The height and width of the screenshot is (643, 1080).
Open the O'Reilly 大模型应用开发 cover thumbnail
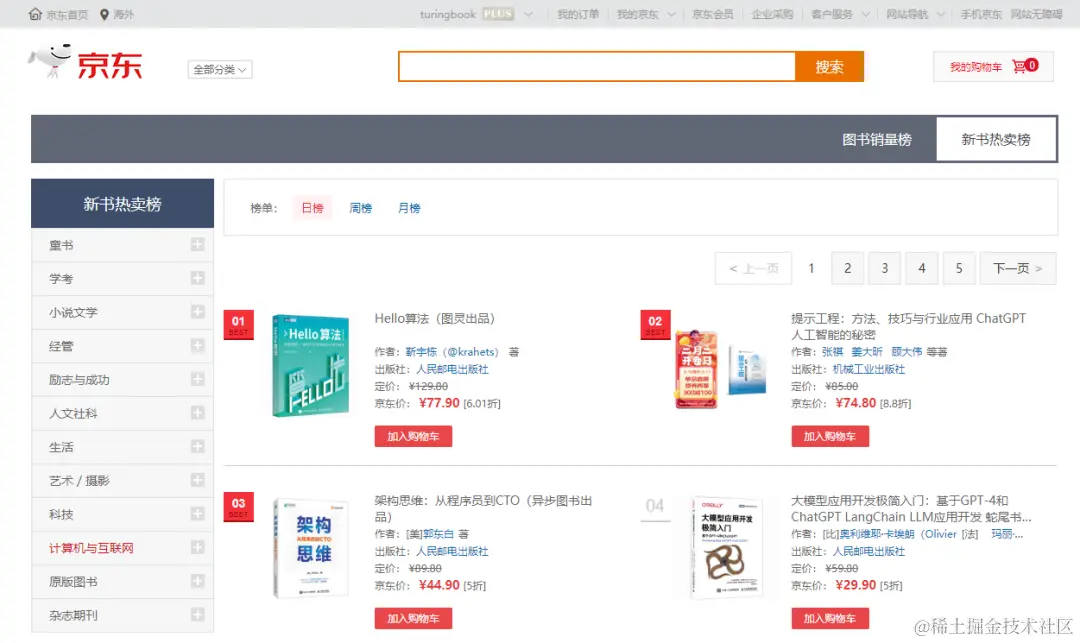tap(727, 548)
